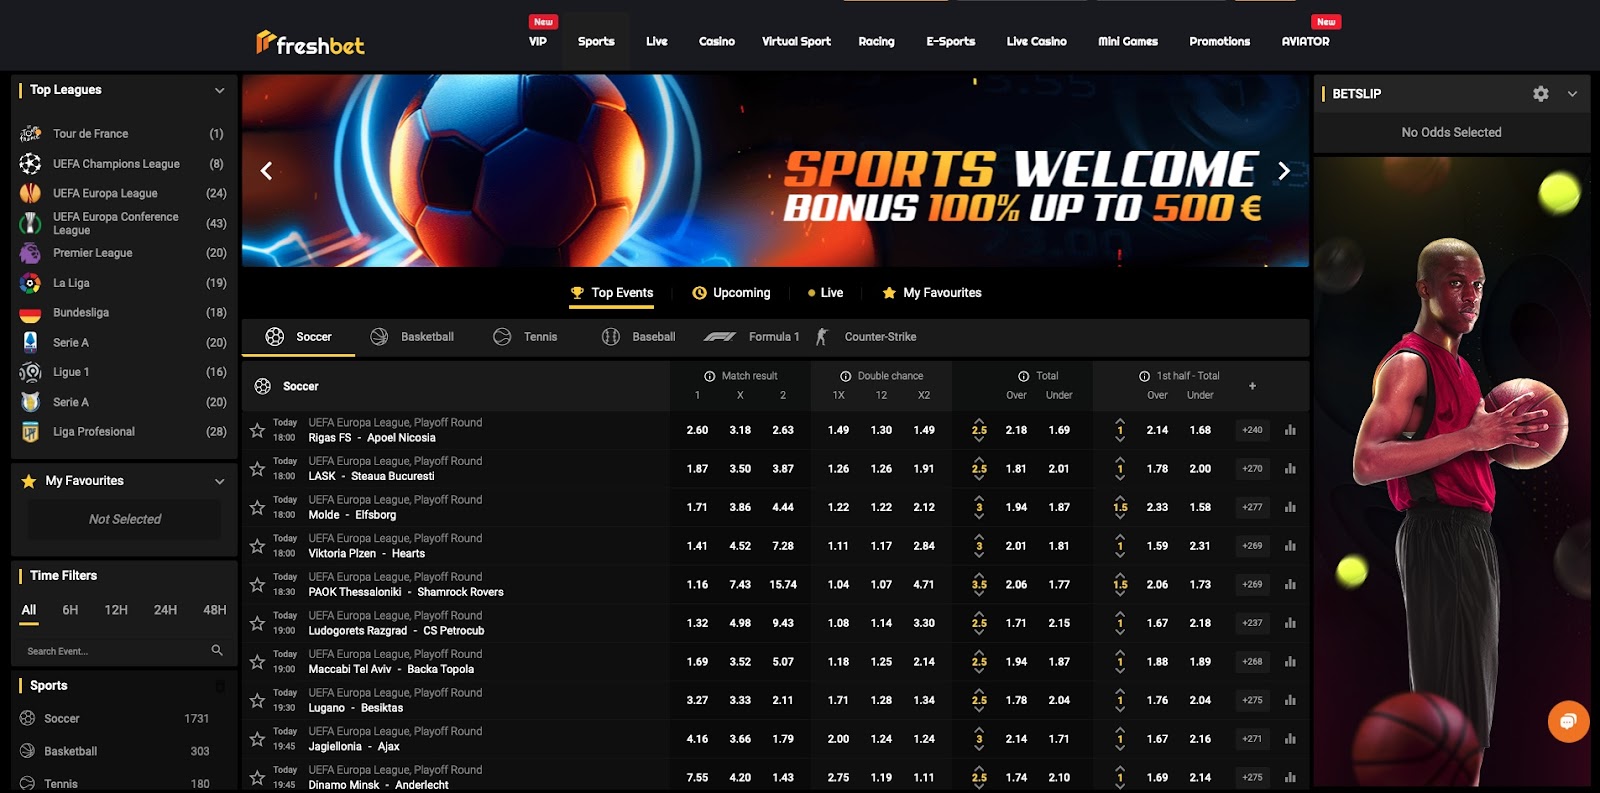Expand +270 more markets for LASK
The width and height of the screenshot is (1600, 793).
pyautogui.click(x=1252, y=469)
